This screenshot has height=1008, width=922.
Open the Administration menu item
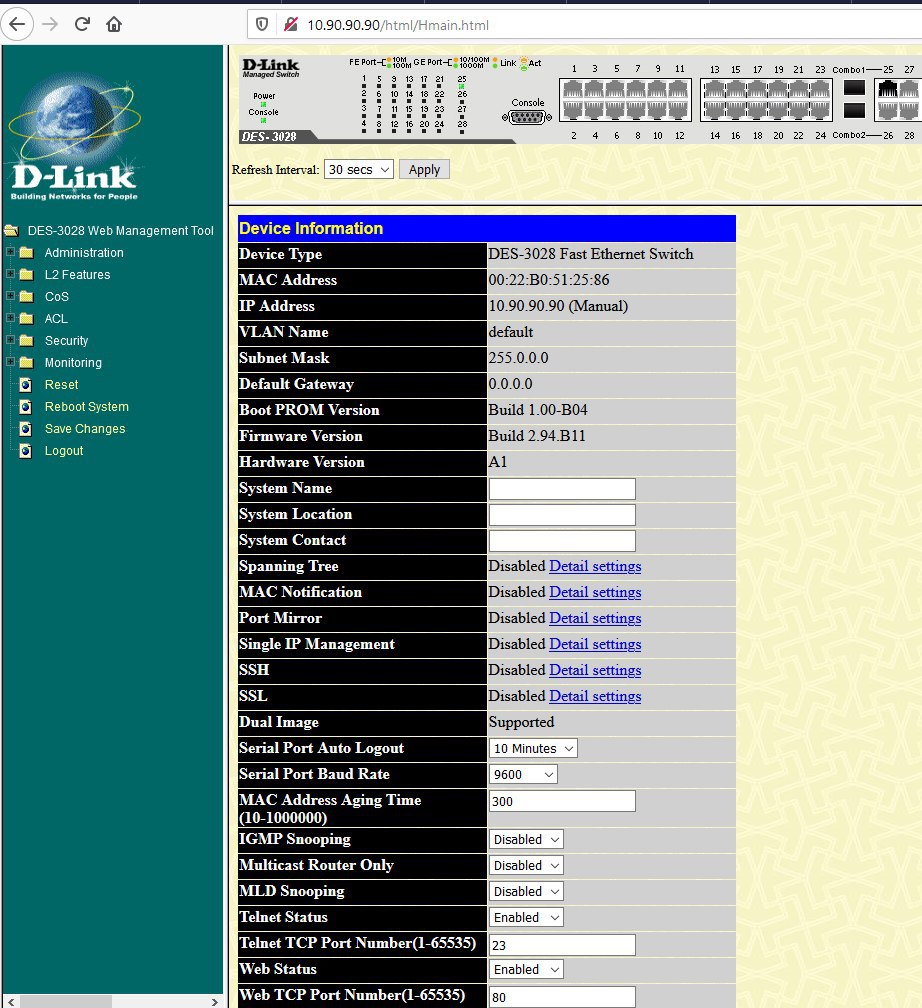point(84,253)
